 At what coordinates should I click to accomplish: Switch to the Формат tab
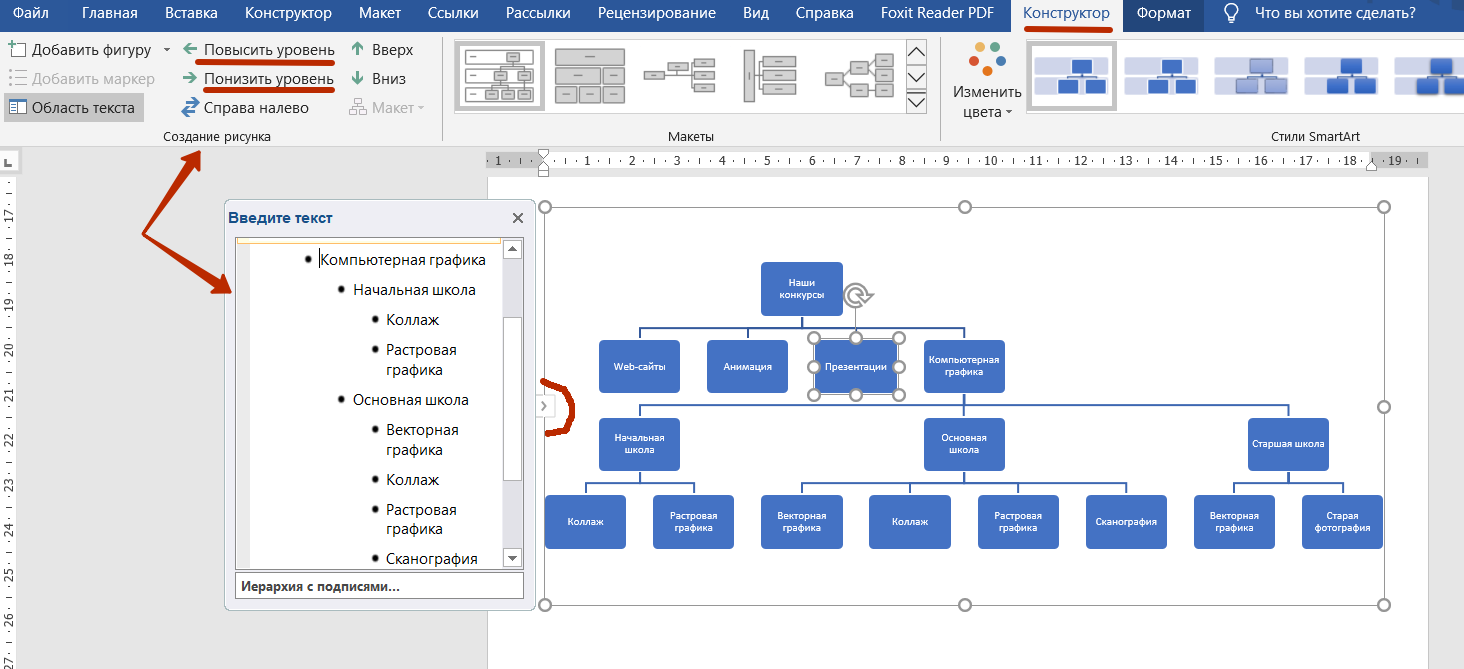(1164, 13)
